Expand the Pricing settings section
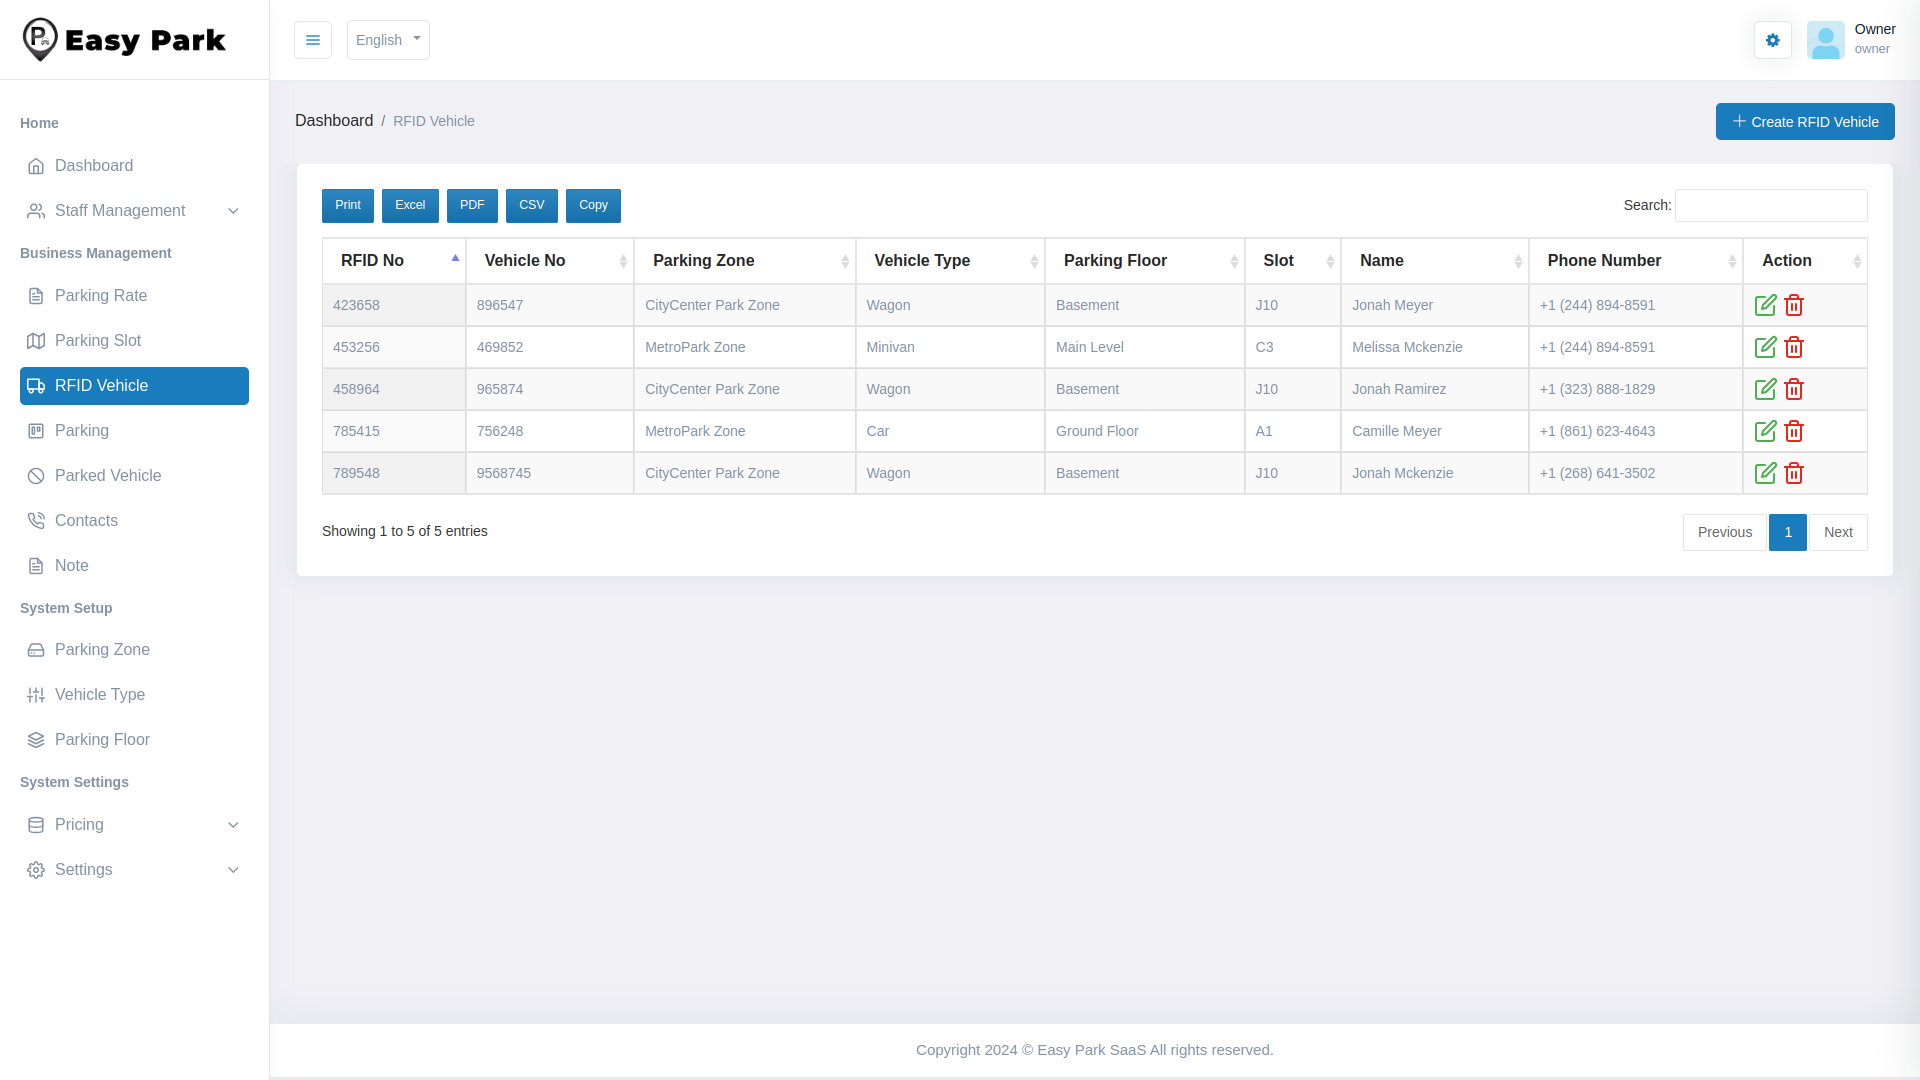The height and width of the screenshot is (1080, 1920). tap(133, 824)
